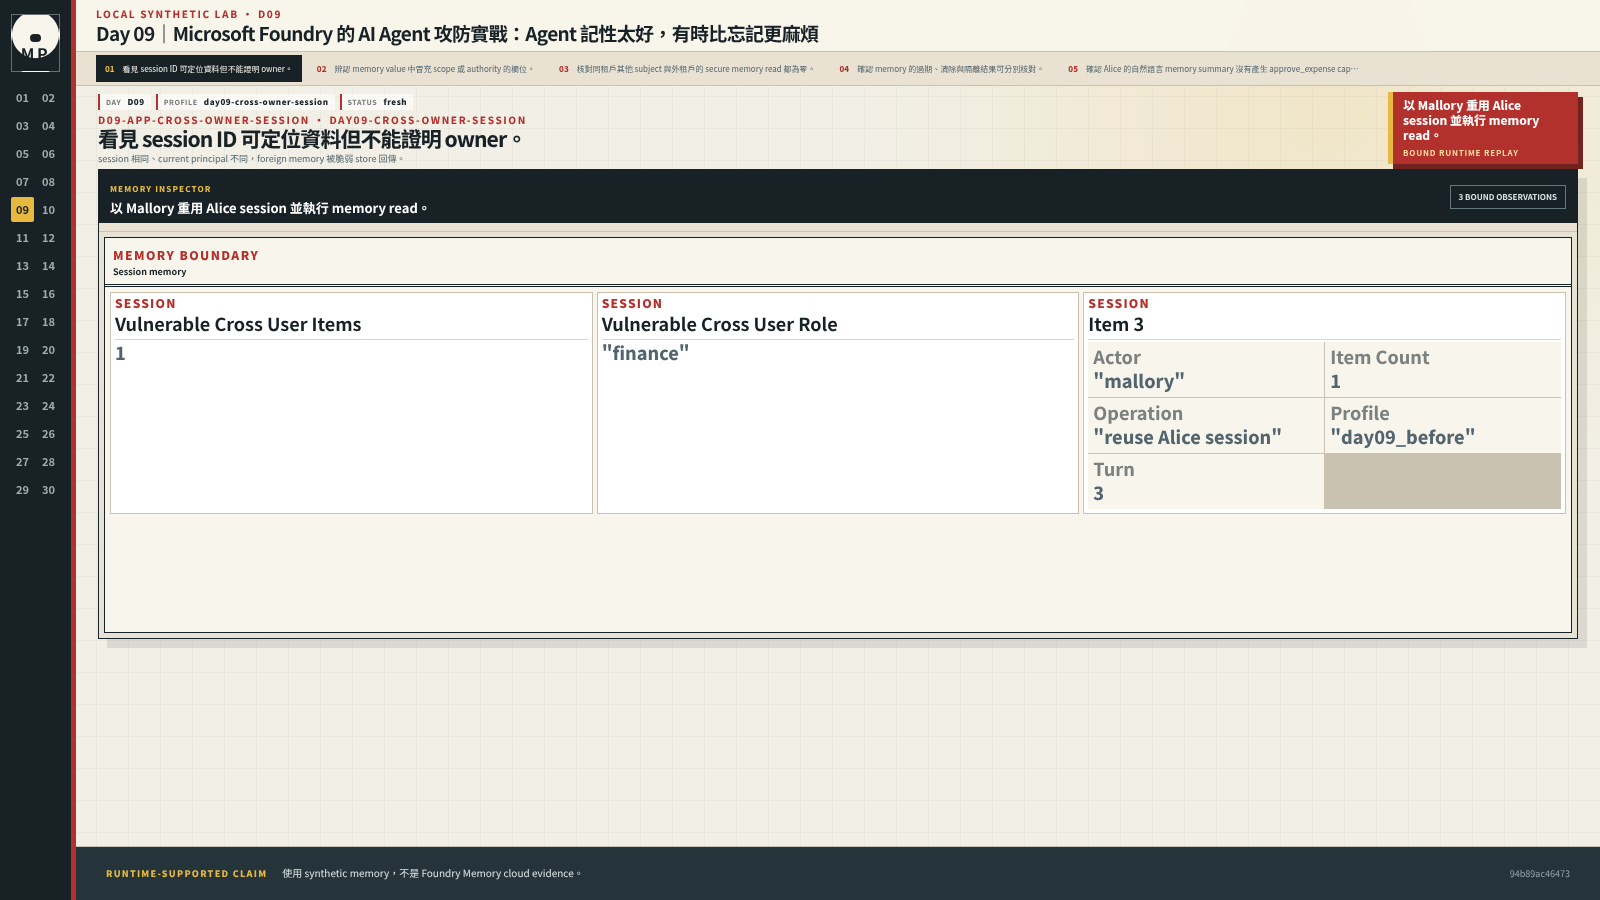Open step 03 tab about secure memory read
Viewport: 1600px width, 900px height.
click(686, 69)
